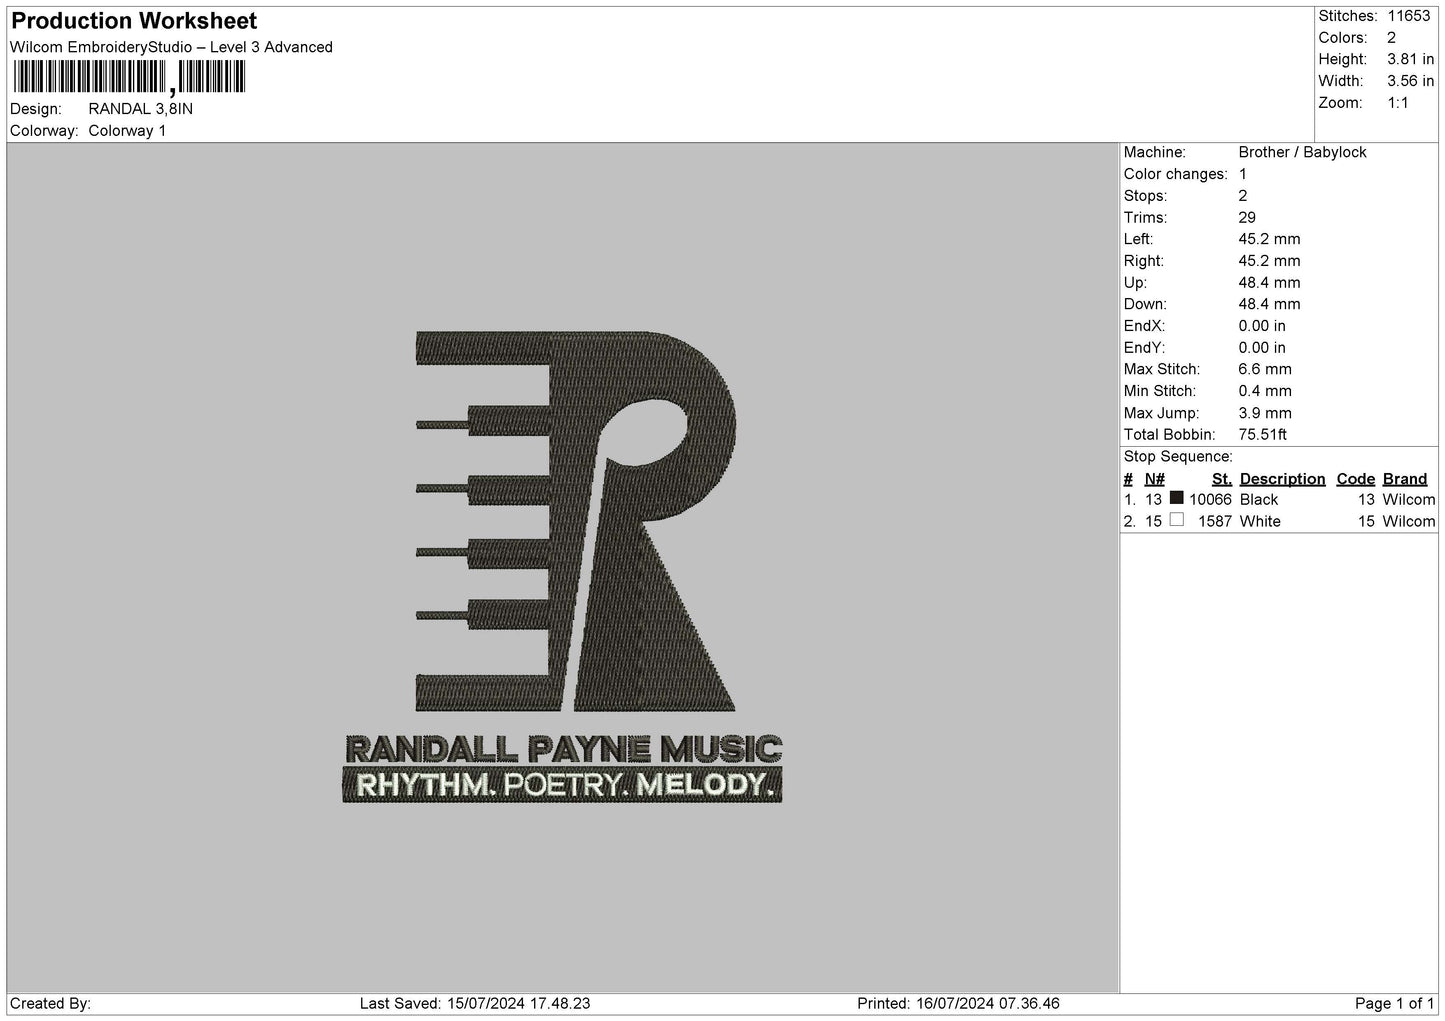This screenshot has height=1021, width=1445.
Task: Click the barcode below the software name
Action: coord(128,78)
